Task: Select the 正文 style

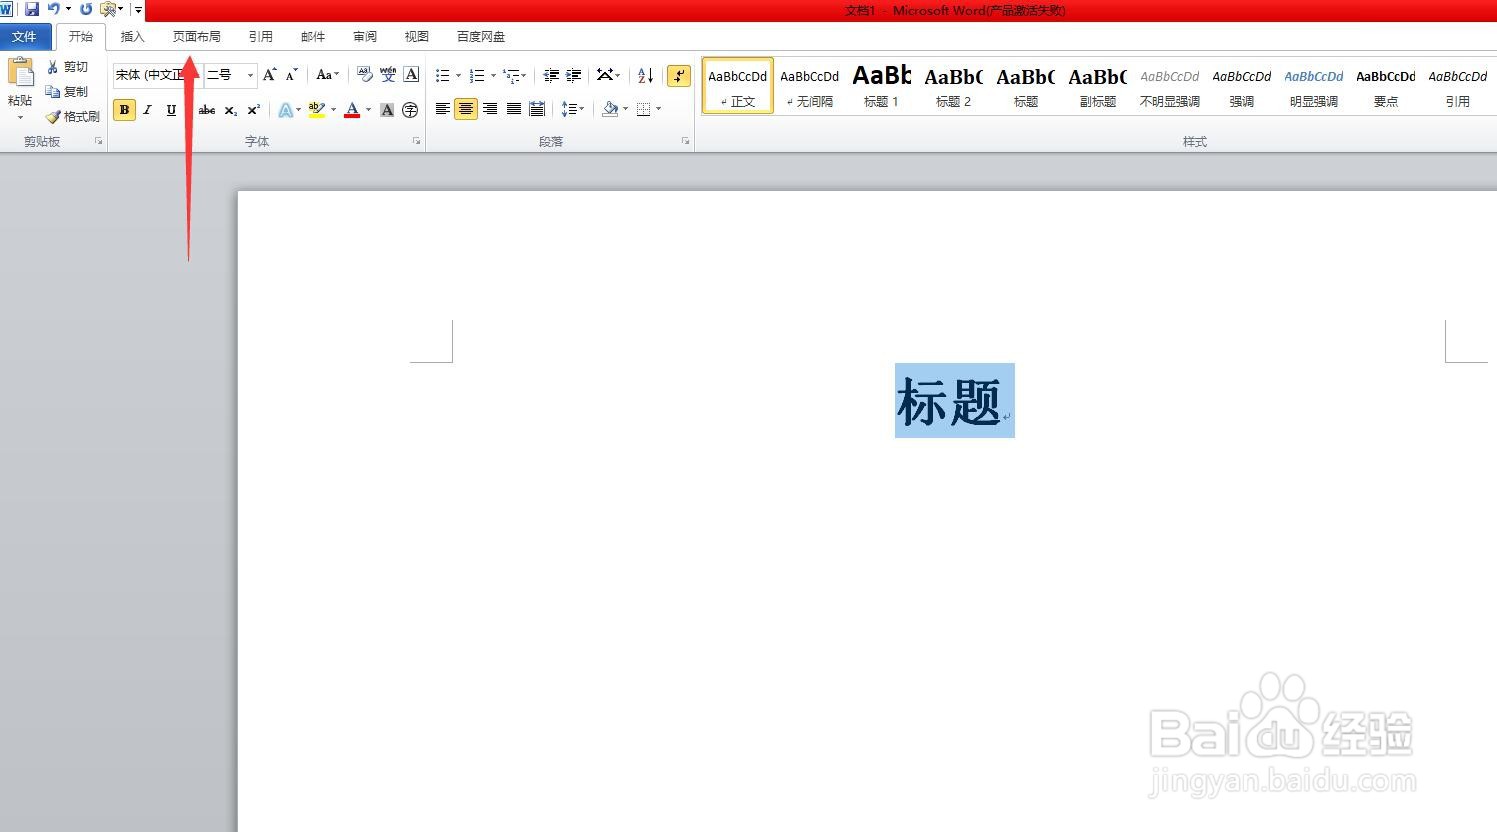Action: (738, 85)
